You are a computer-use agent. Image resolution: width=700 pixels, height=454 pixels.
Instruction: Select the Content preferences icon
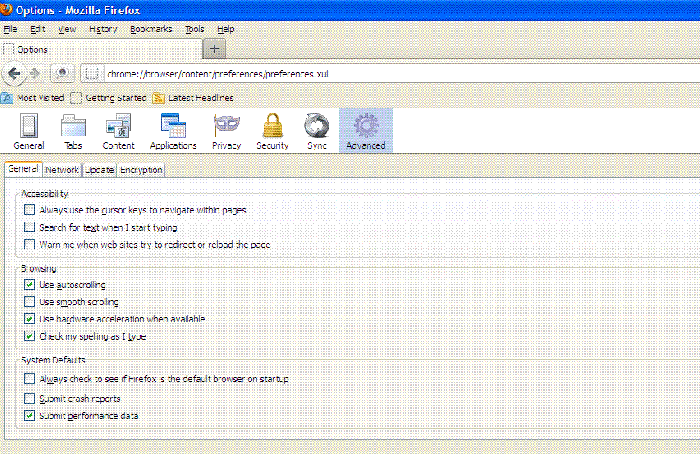click(x=119, y=130)
